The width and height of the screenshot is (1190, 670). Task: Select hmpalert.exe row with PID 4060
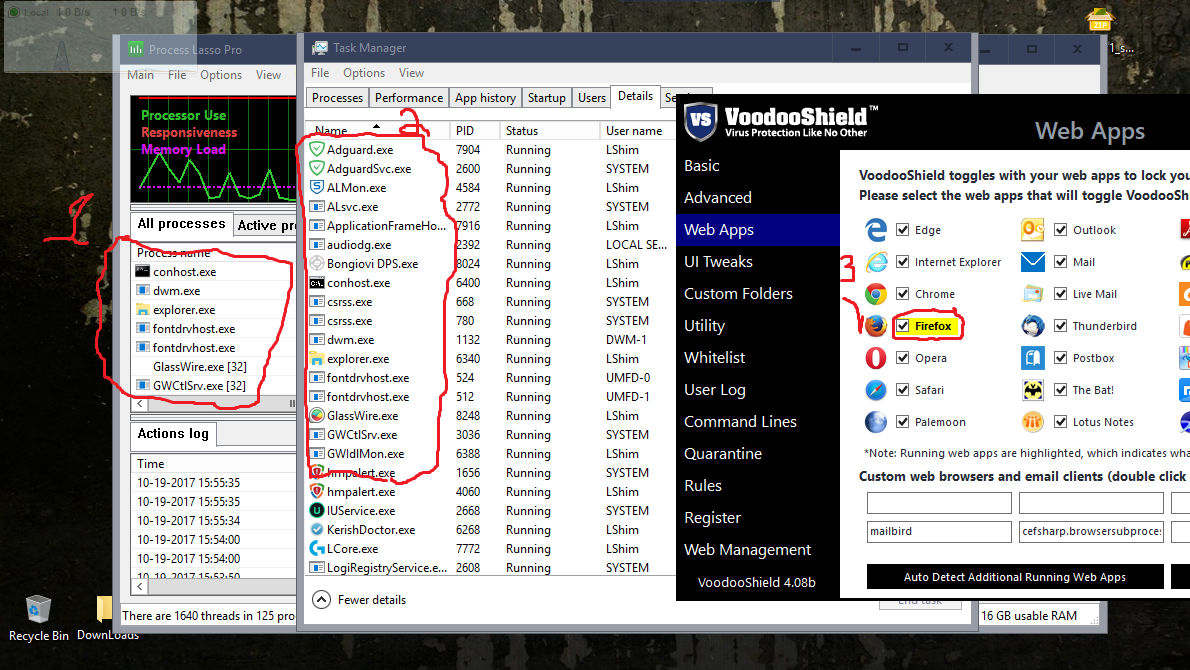click(490, 491)
